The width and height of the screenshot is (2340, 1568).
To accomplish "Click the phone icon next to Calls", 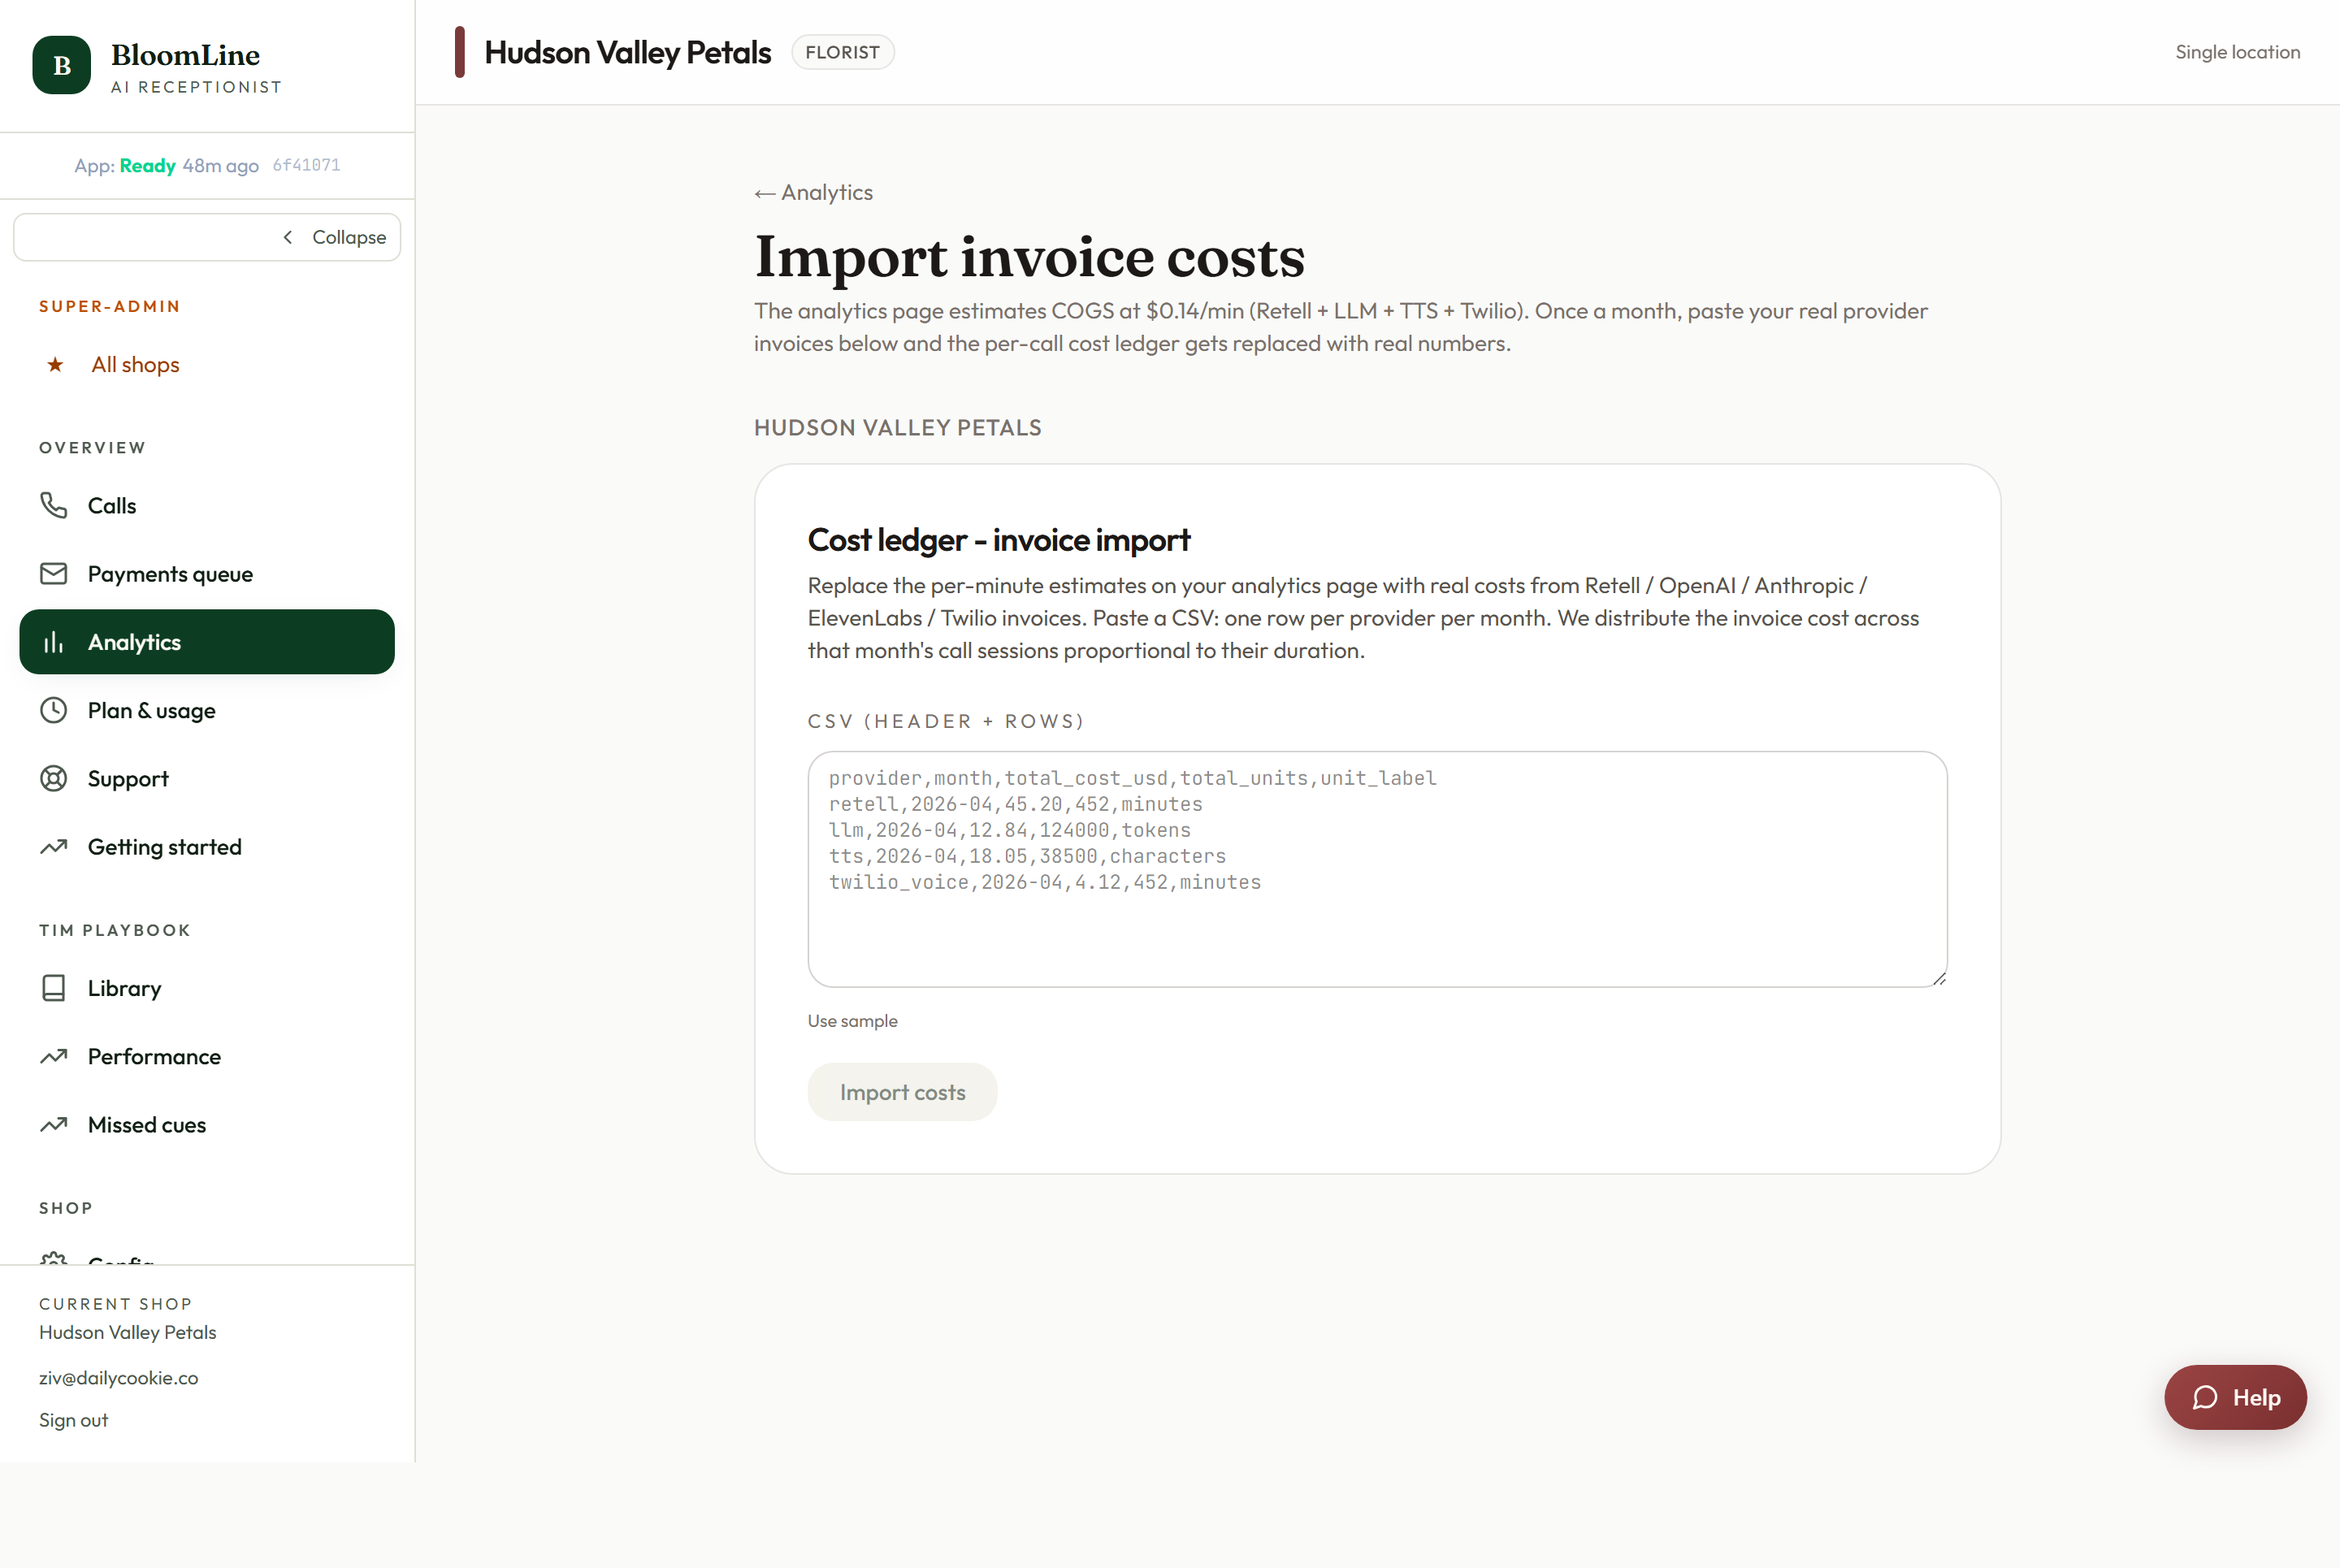I will (x=53, y=505).
